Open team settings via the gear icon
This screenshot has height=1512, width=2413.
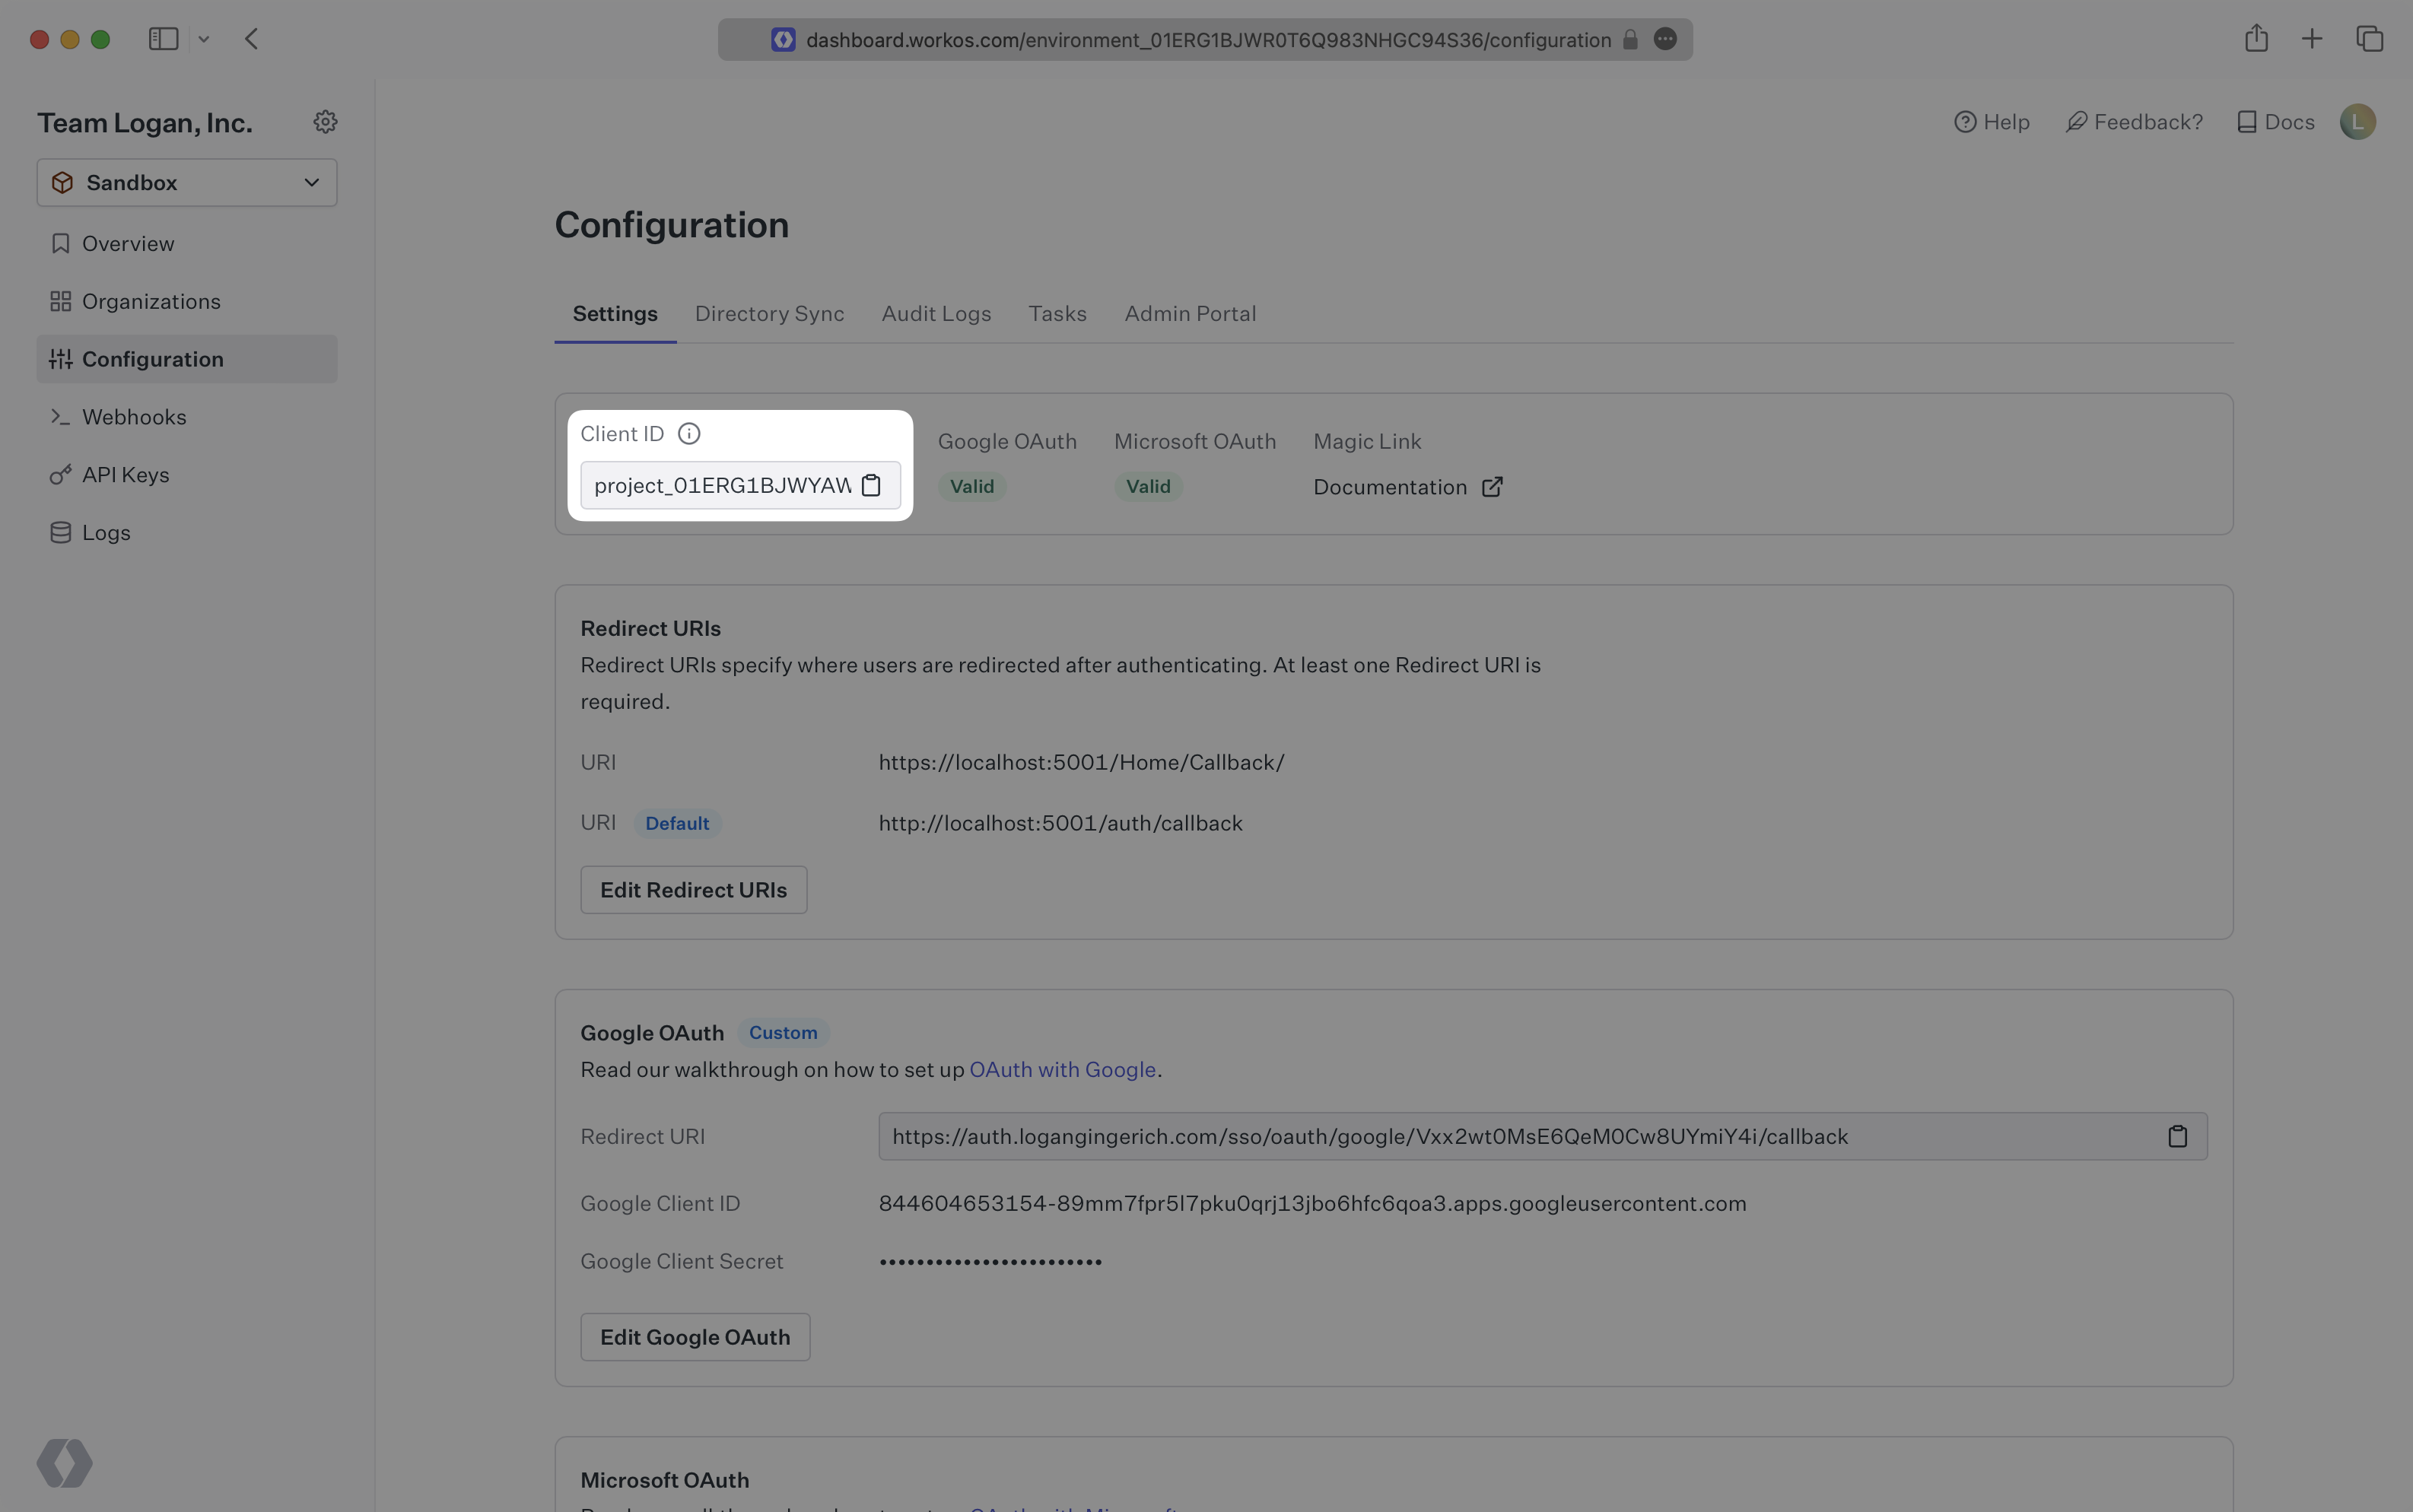click(325, 121)
